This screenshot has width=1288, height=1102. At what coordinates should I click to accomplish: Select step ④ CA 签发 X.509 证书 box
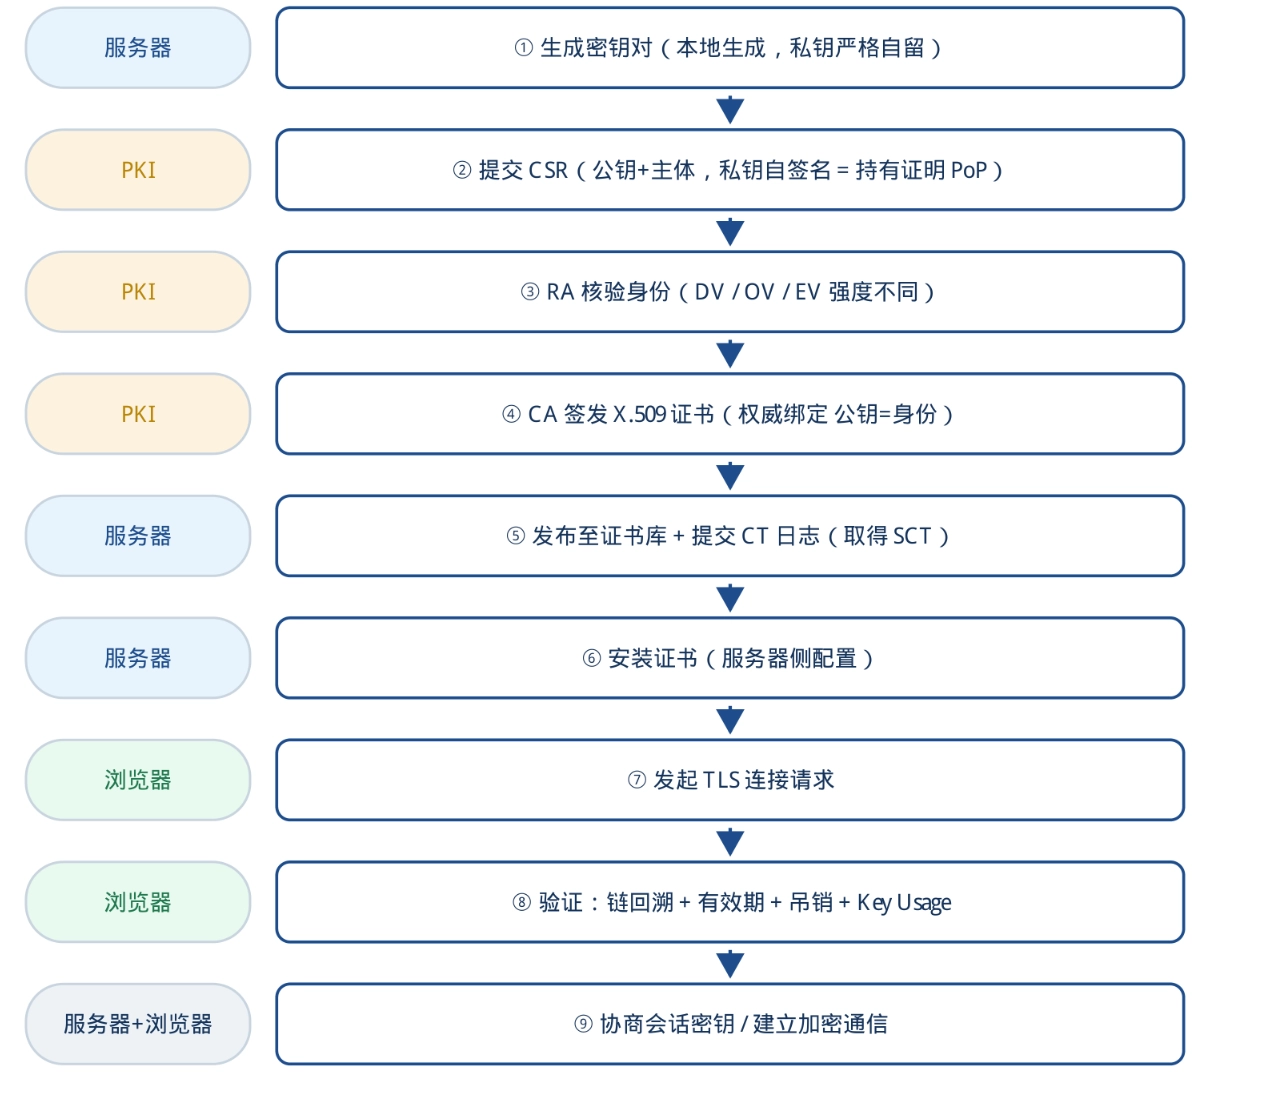[x=730, y=414]
